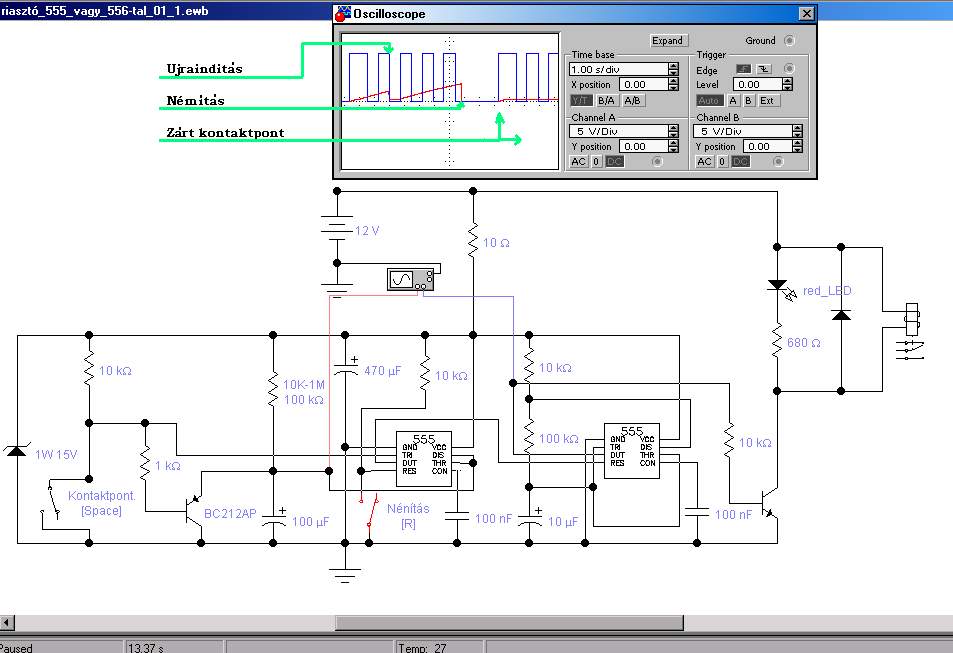953x653 pixels.
Task: Click the Channel B input terminal
Action: 779,161
